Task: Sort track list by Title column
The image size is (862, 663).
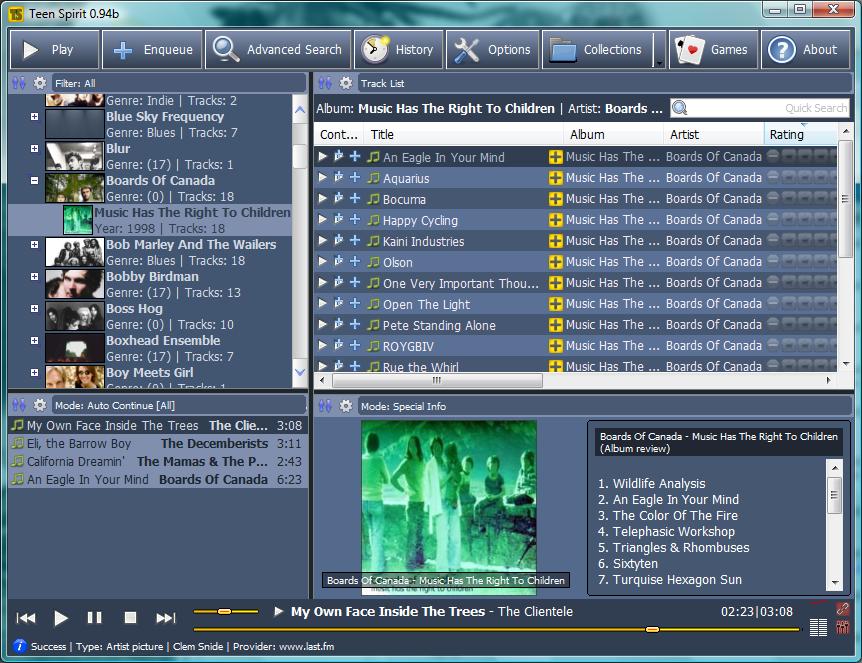Action: click(465, 135)
